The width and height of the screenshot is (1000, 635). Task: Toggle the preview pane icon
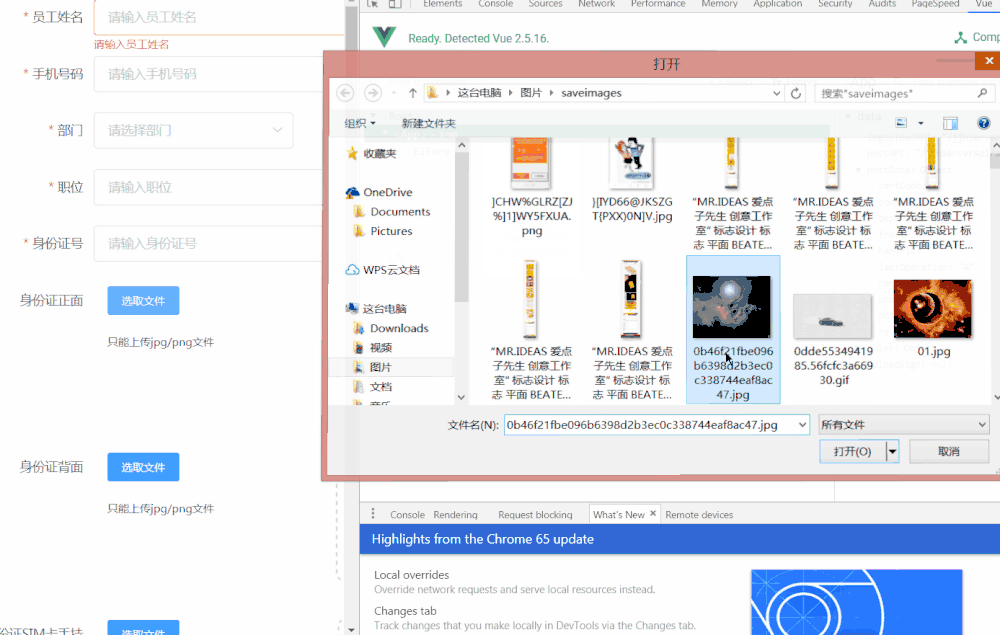point(950,123)
